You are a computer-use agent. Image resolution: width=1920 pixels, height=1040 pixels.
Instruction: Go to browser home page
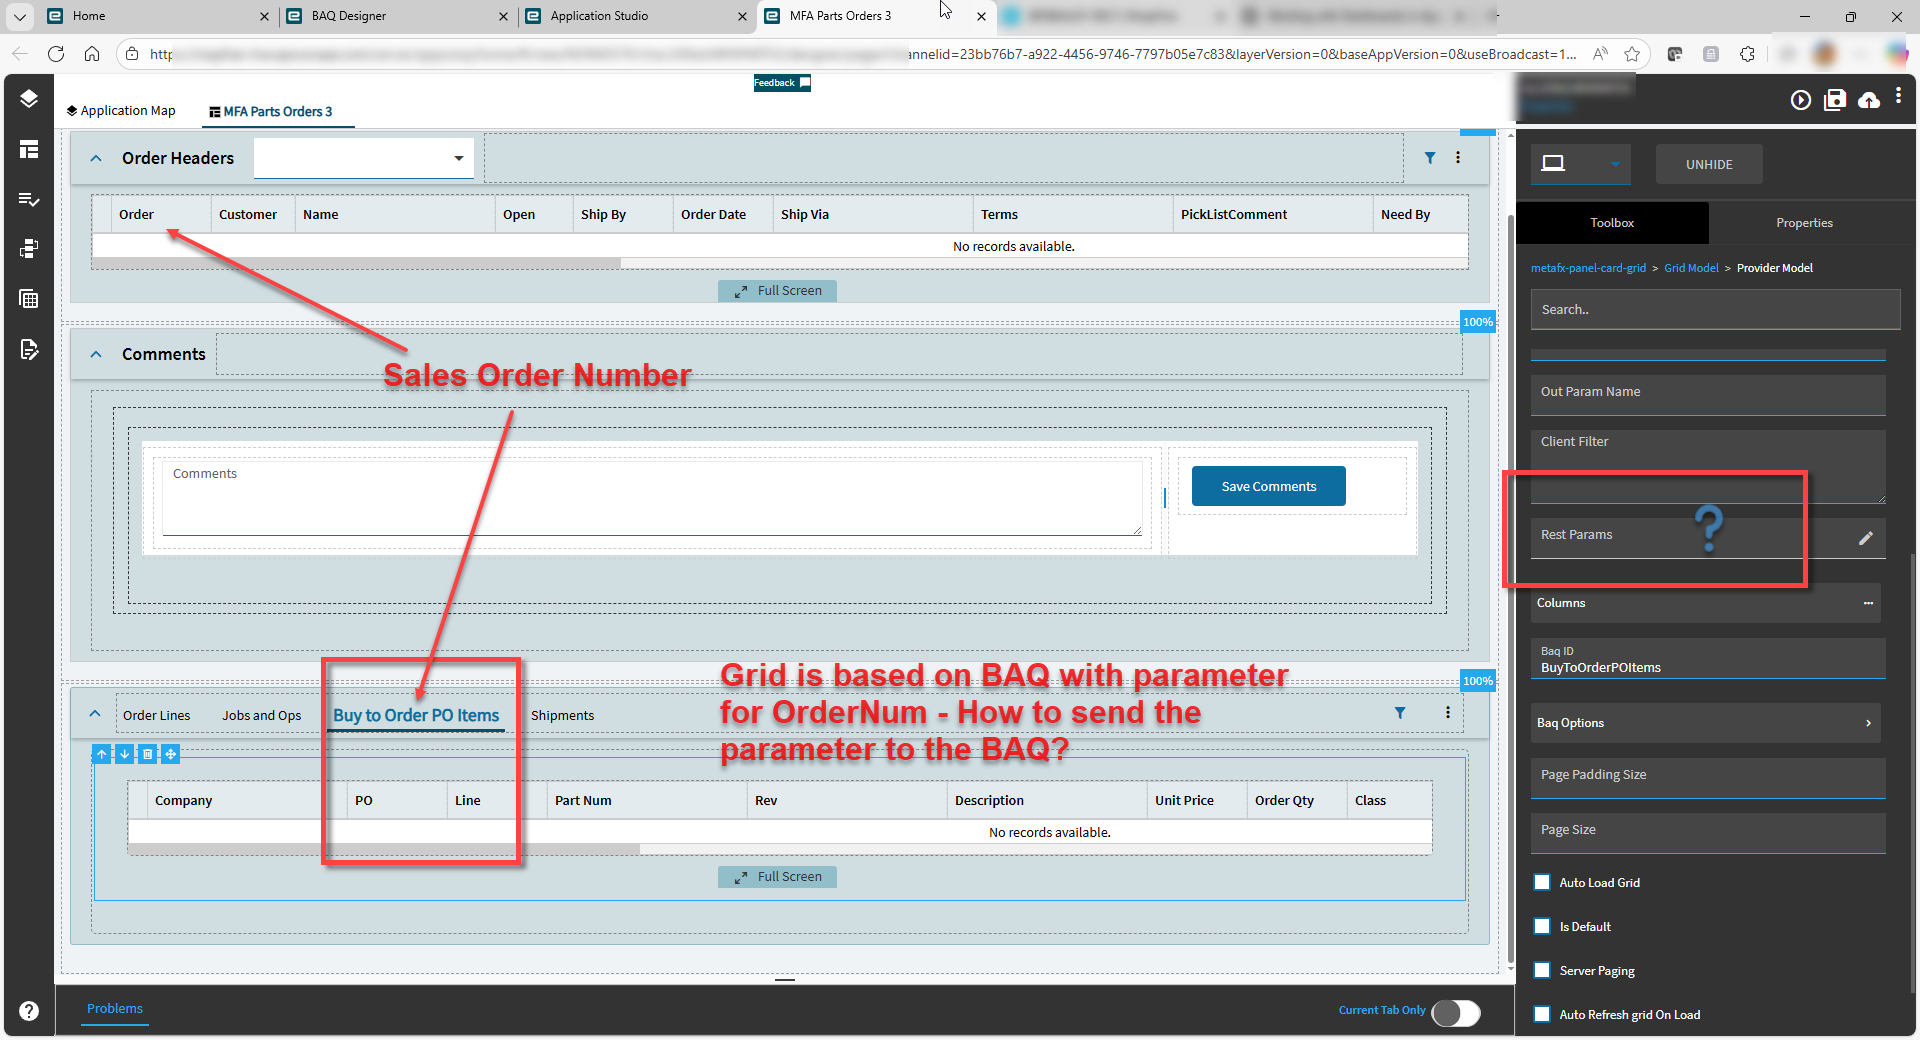click(92, 54)
